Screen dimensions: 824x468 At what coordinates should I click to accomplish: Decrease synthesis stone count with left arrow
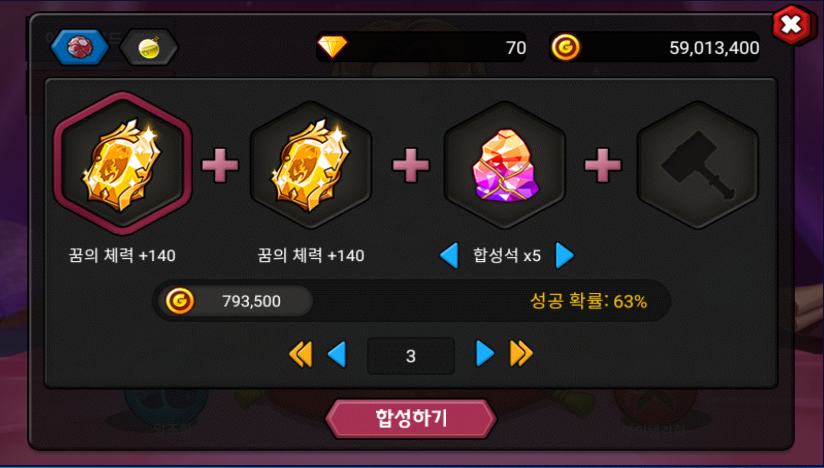(449, 256)
